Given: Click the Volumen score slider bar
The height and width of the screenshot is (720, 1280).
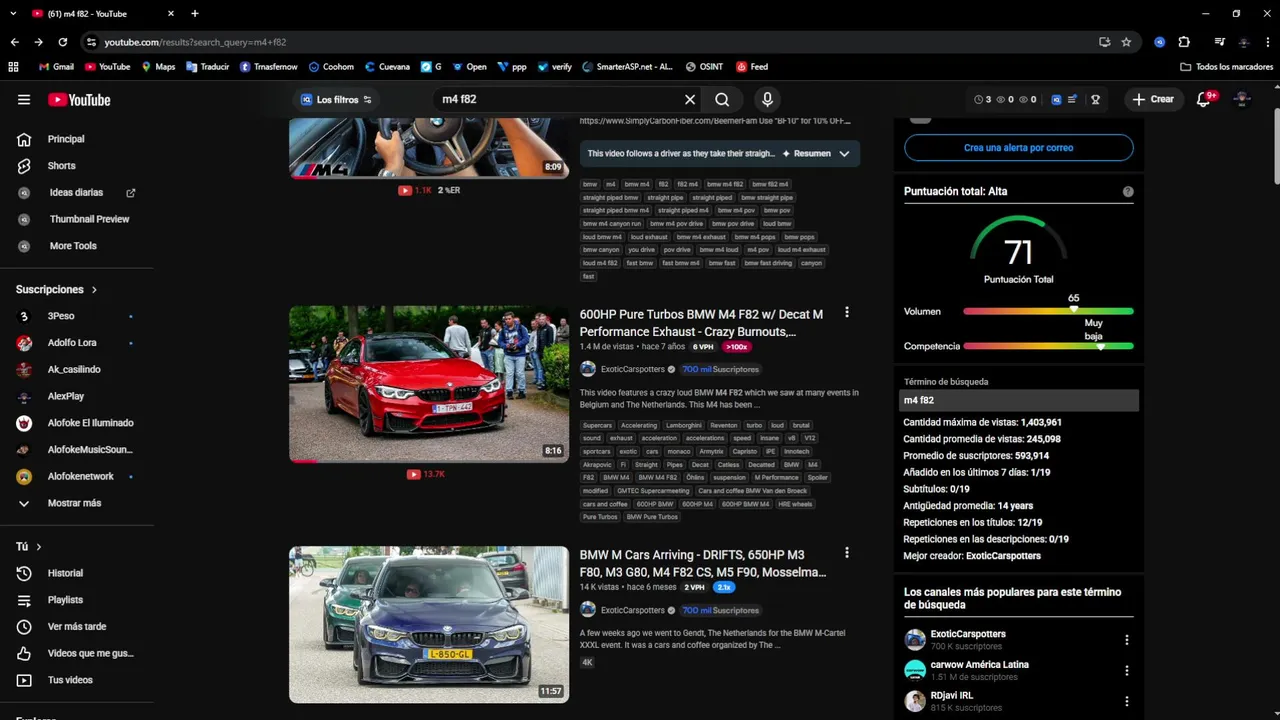Looking at the screenshot, I should click(1048, 311).
